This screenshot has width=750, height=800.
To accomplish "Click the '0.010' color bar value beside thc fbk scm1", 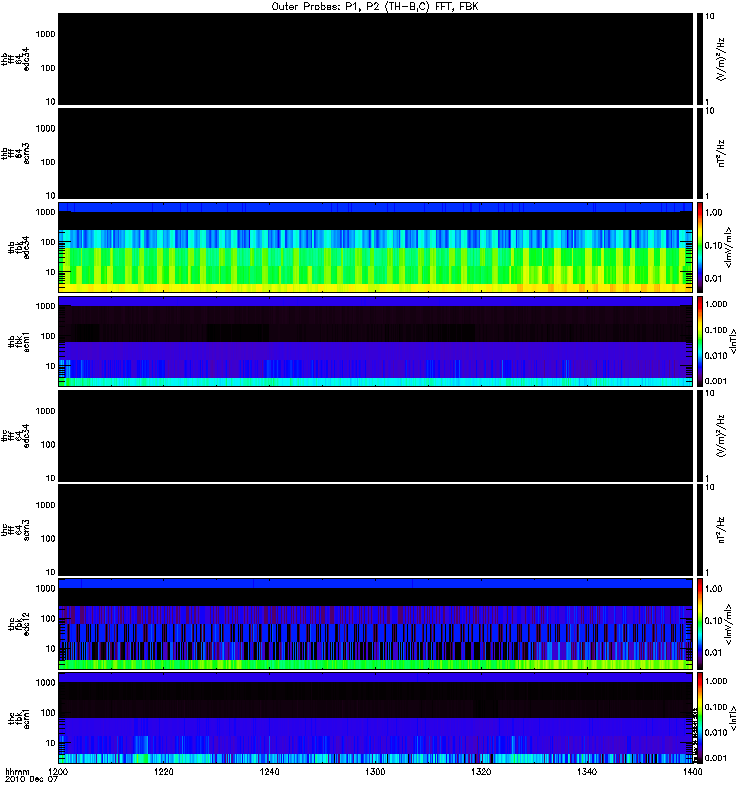I will pyautogui.click(x=716, y=733).
